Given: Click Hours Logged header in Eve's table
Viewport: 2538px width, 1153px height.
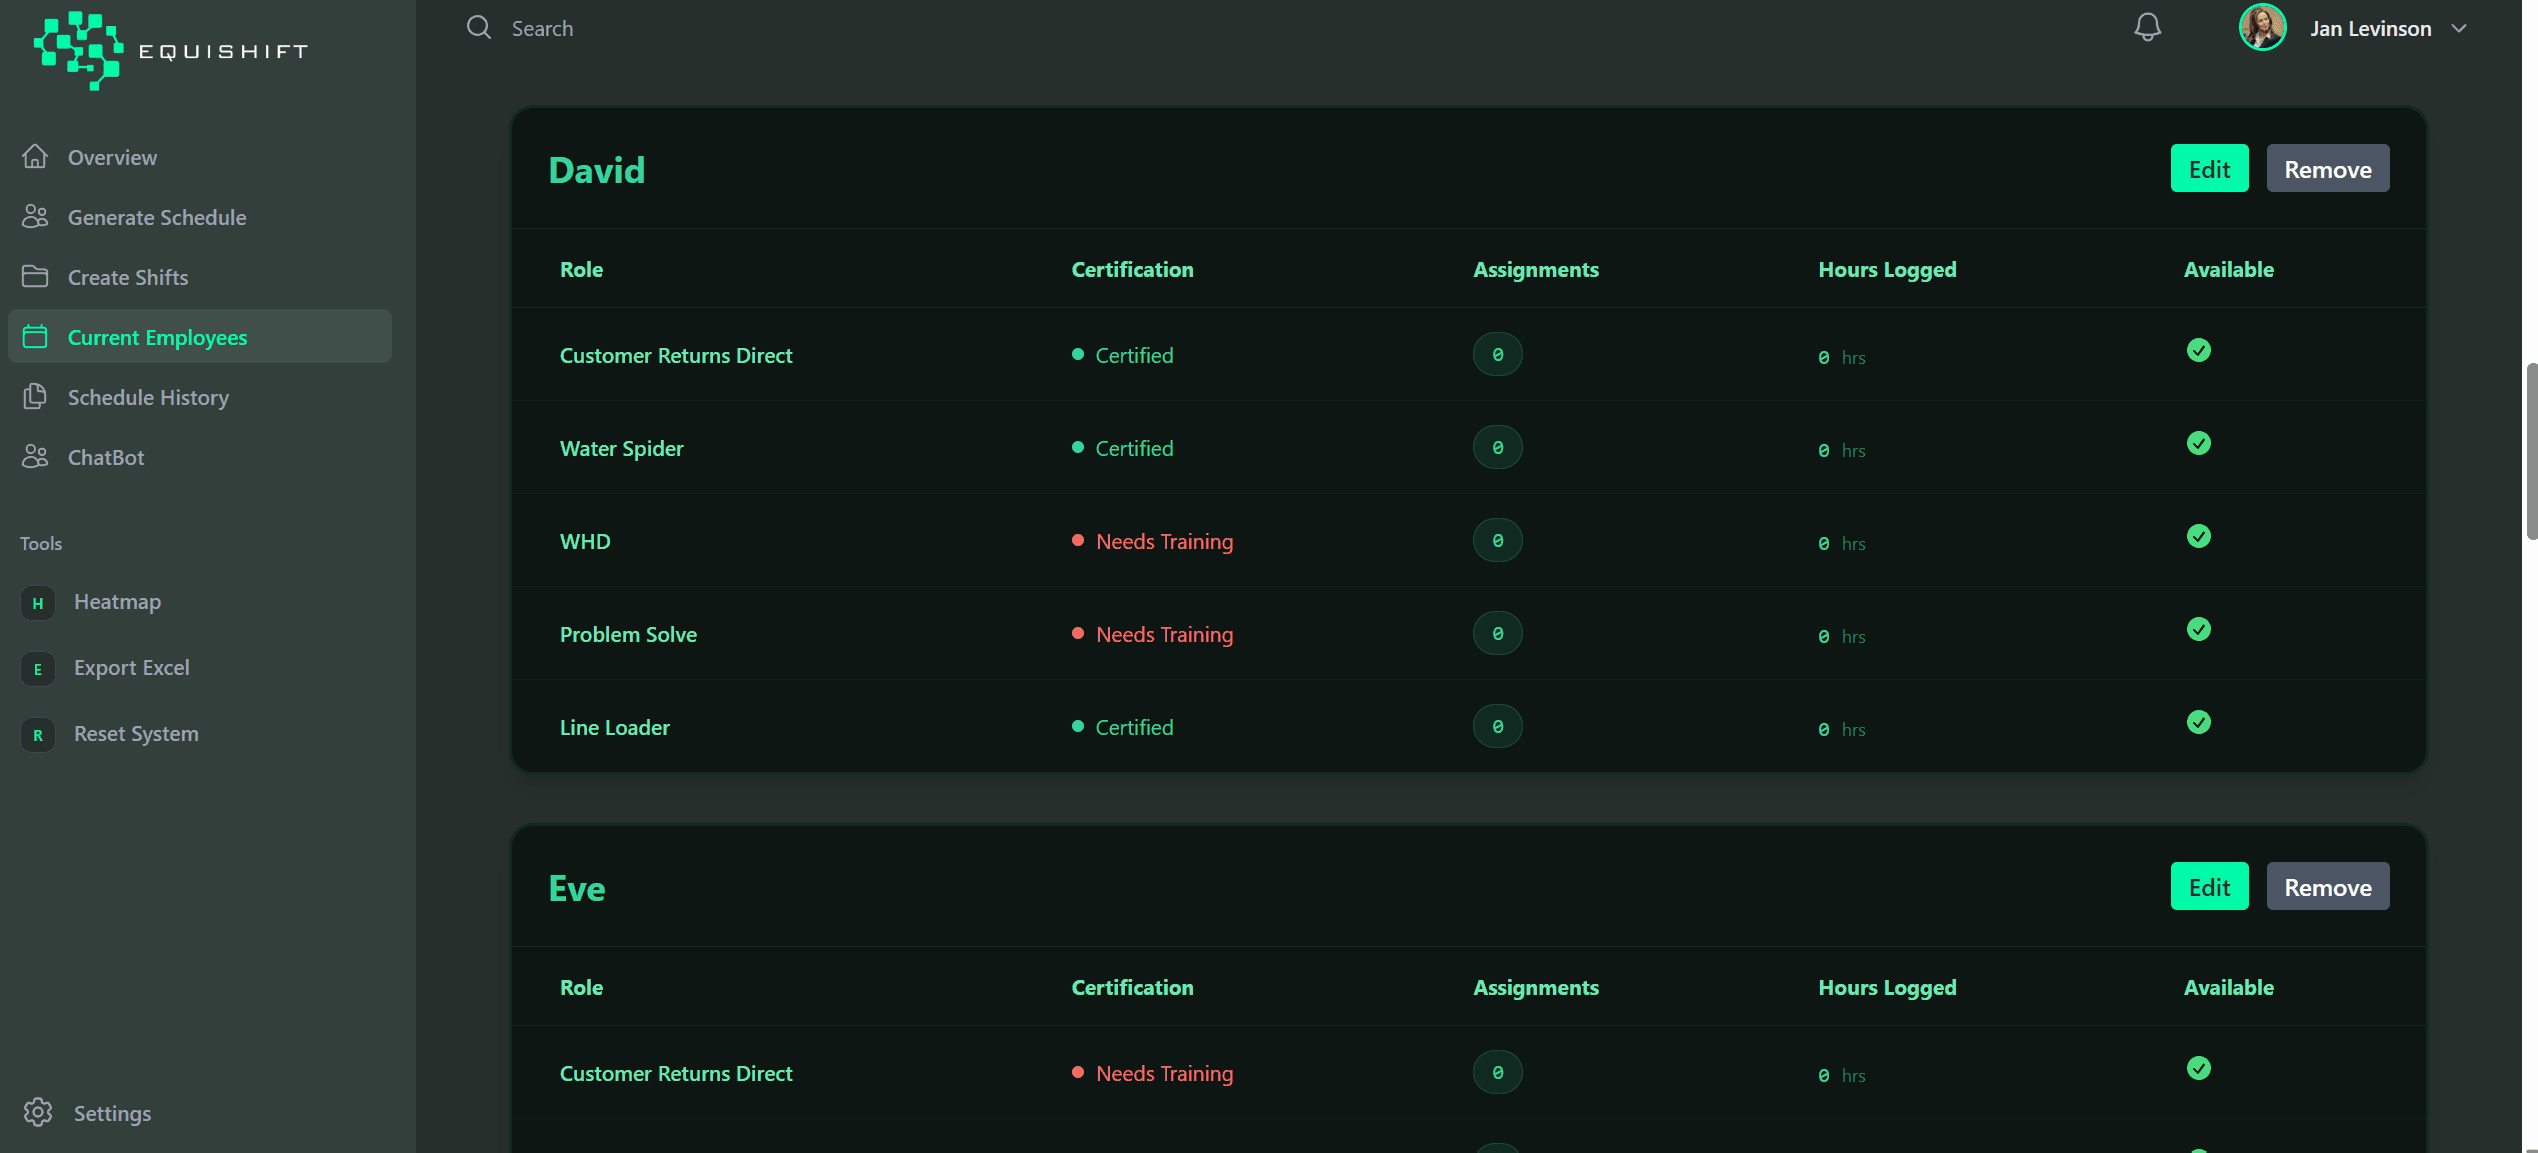Looking at the screenshot, I should [x=1887, y=987].
